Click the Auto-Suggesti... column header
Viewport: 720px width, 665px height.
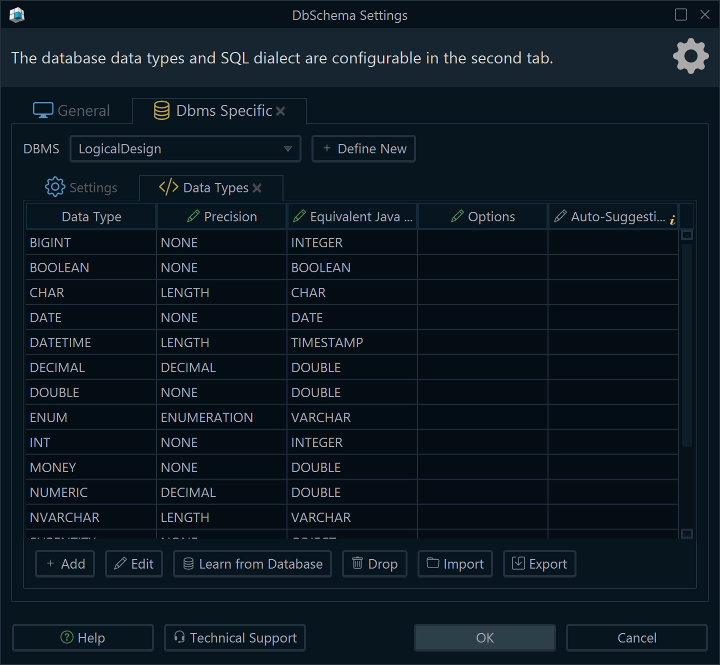click(x=613, y=216)
